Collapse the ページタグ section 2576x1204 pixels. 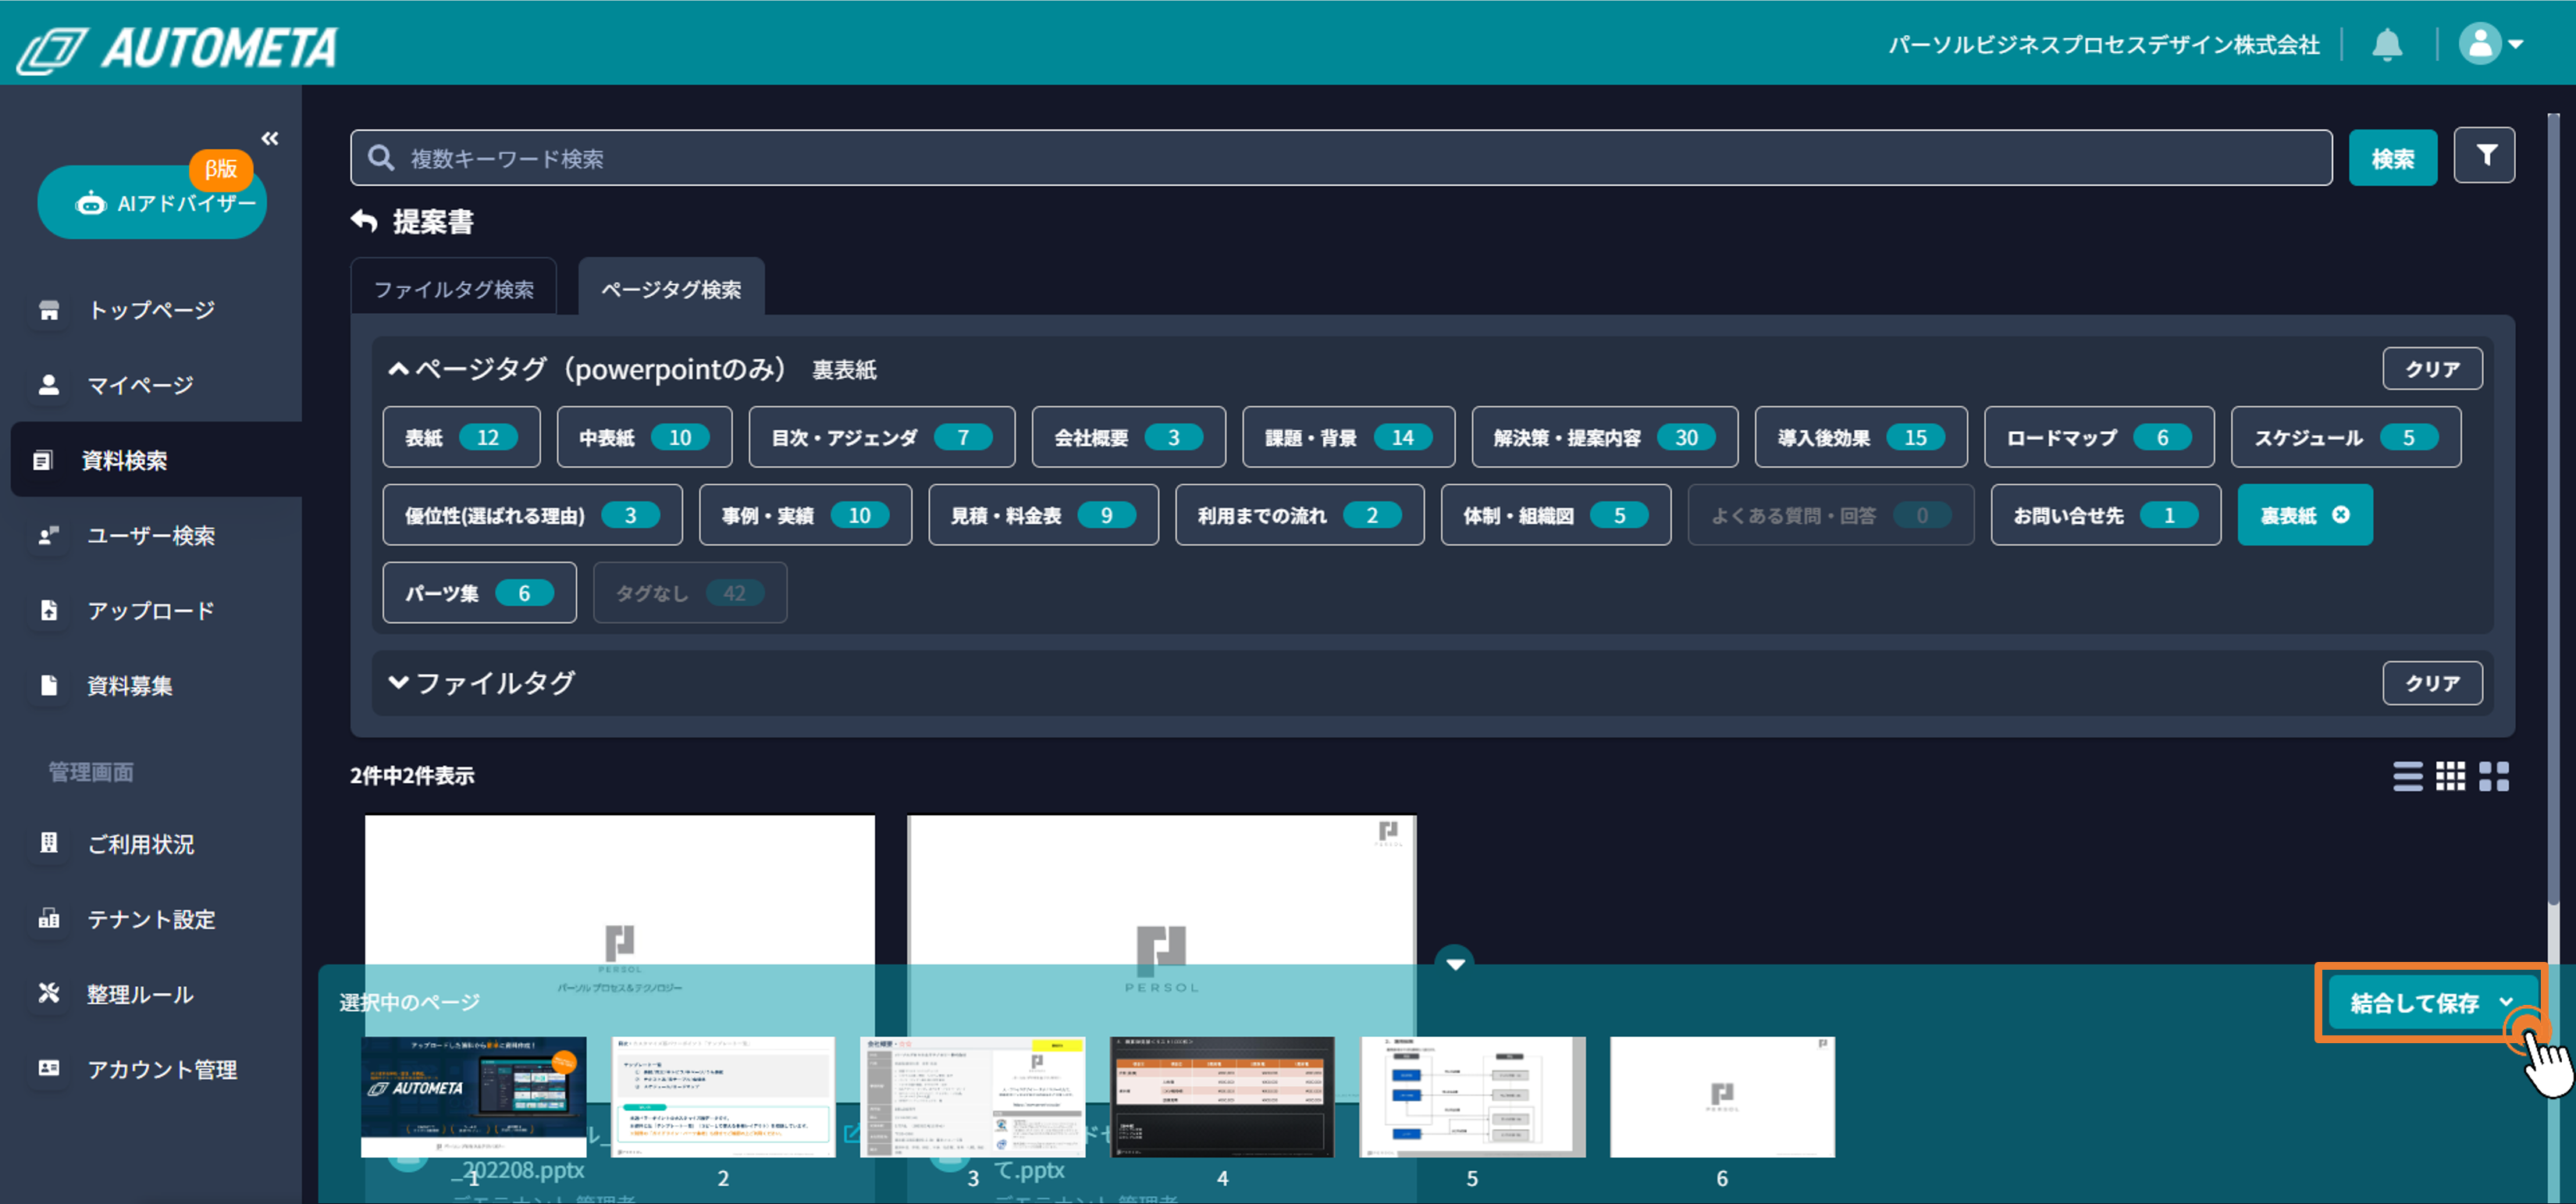click(x=398, y=370)
